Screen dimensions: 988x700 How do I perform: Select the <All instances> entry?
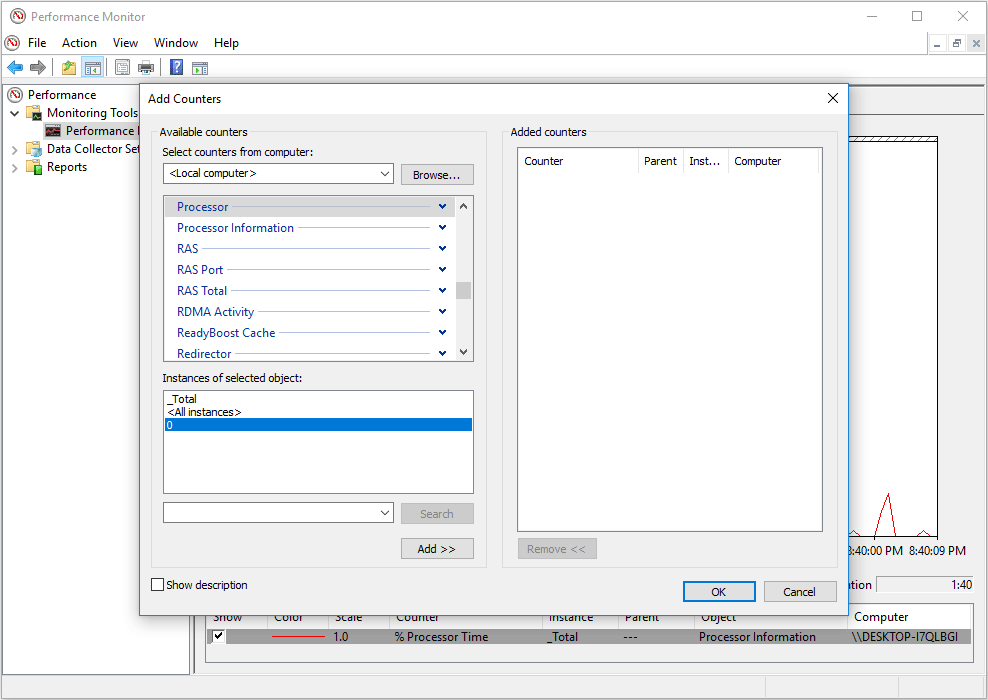pyautogui.click(x=318, y=412)
